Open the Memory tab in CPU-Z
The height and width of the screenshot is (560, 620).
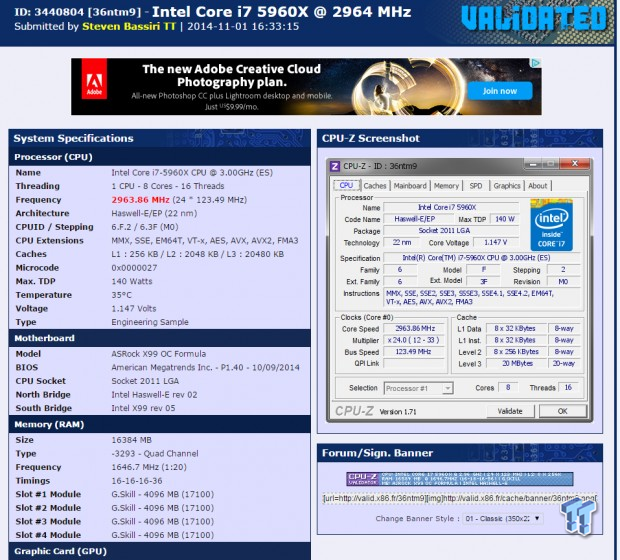point(446,185)
